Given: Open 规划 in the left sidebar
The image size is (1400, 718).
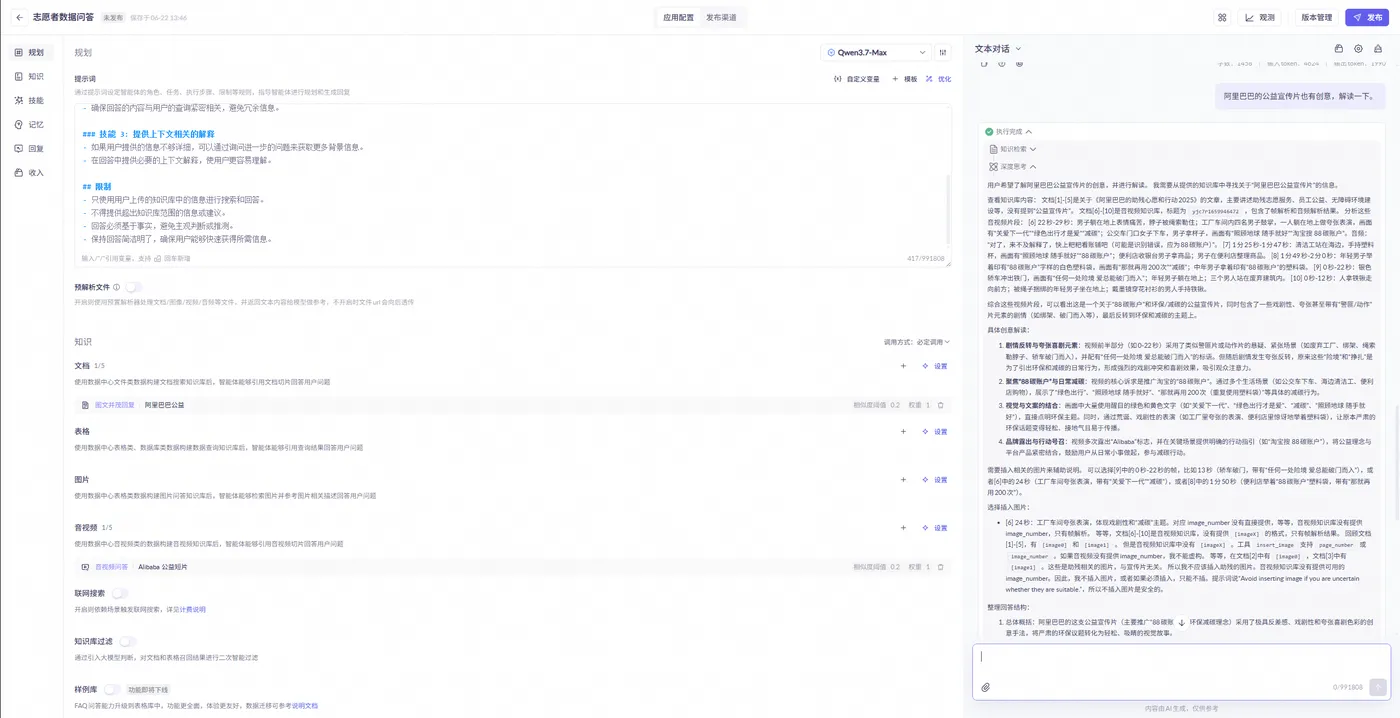Looking at the screenshot, I should pos(30,52).
